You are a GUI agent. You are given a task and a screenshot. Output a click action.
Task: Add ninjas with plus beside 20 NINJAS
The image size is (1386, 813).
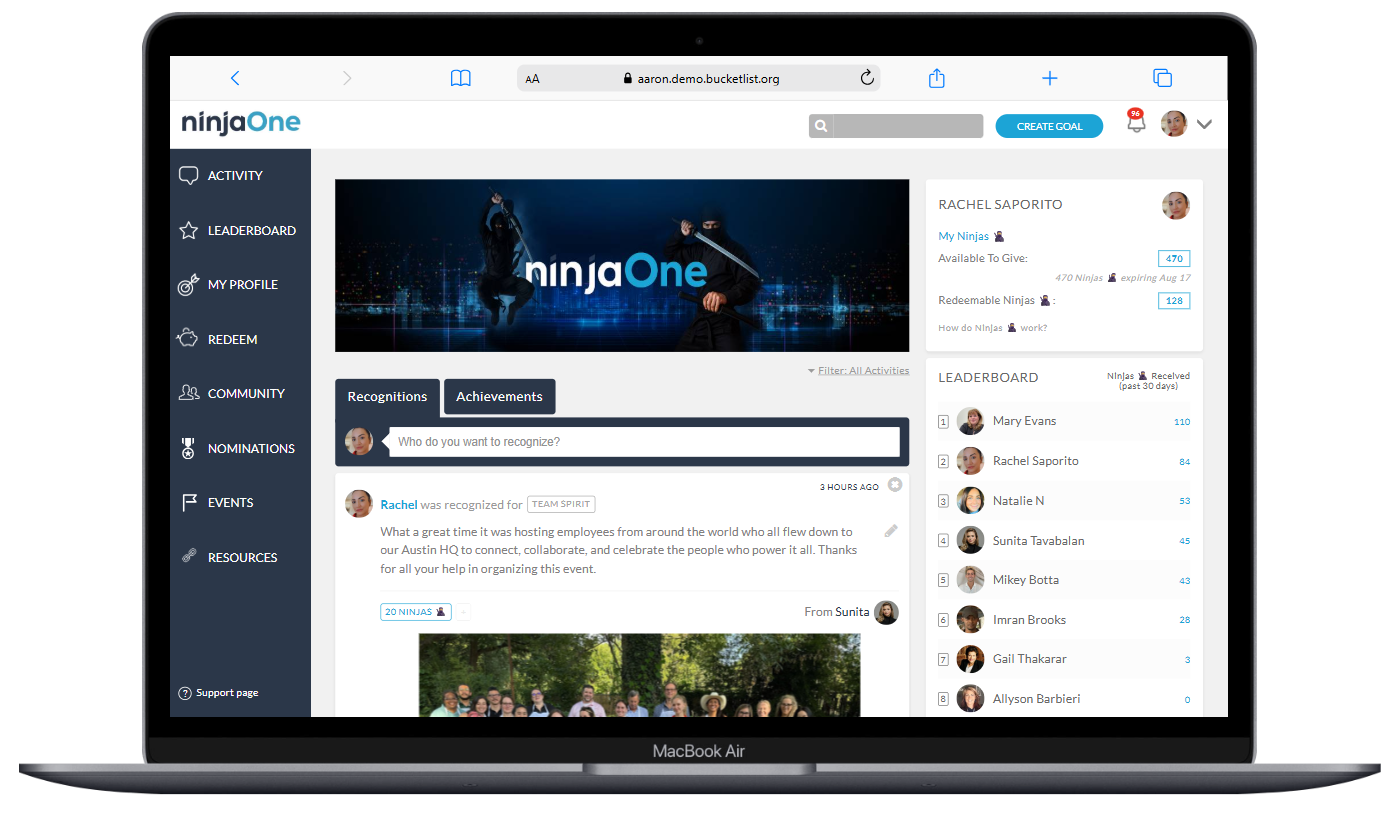click(463, 612)
